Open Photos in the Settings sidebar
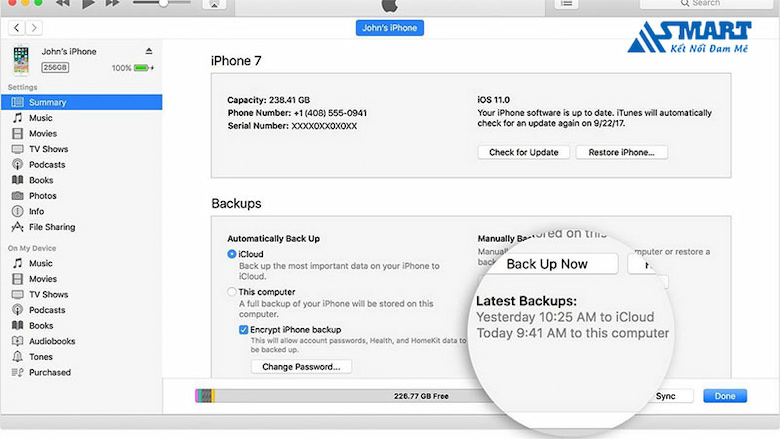Viewport: 780px width, 439px height. point(42,196)
